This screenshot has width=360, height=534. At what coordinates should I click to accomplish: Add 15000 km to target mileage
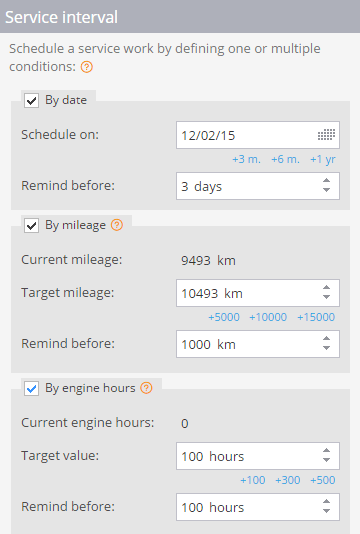coord(316,317)
